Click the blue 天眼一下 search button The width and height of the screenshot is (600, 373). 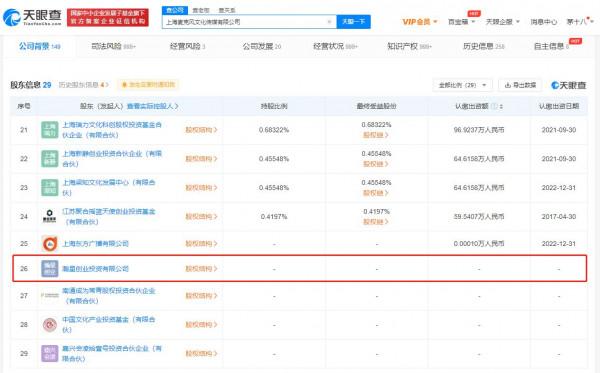pos(354,22)
